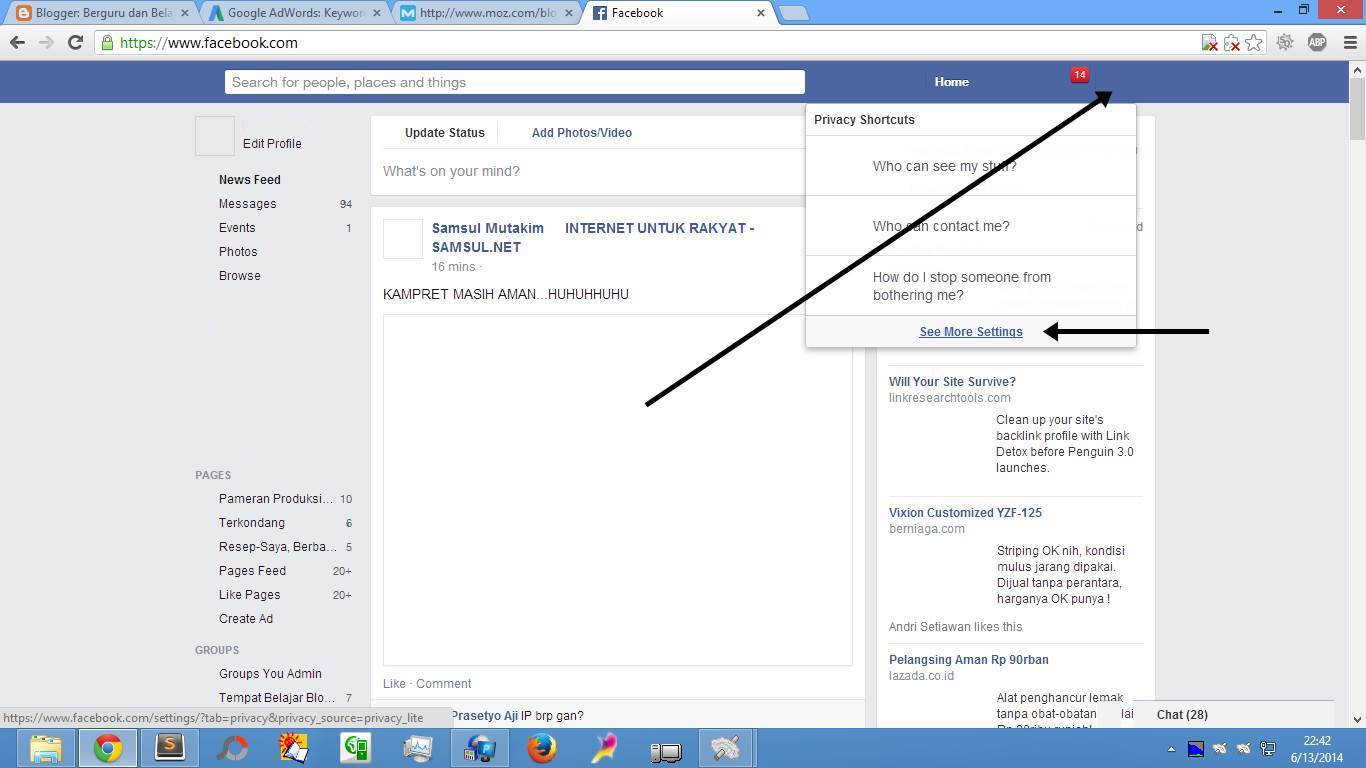This screenshot has height=768, width=1366.
Task: Open Photos in the left sidebar
Action: pyautogui.click(x=238, y=252)
